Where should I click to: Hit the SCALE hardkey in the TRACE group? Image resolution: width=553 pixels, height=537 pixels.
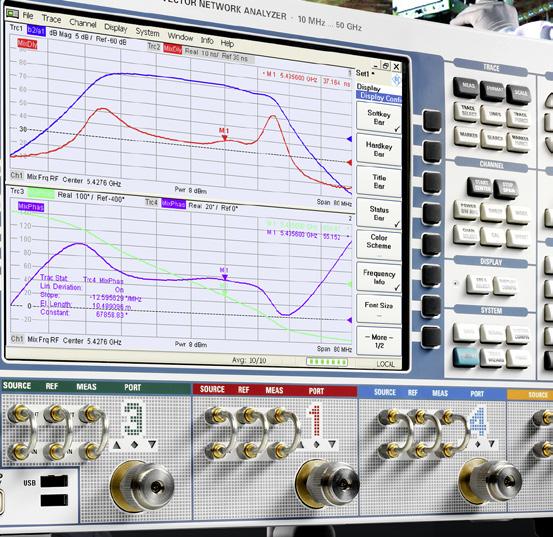(519, 94)
